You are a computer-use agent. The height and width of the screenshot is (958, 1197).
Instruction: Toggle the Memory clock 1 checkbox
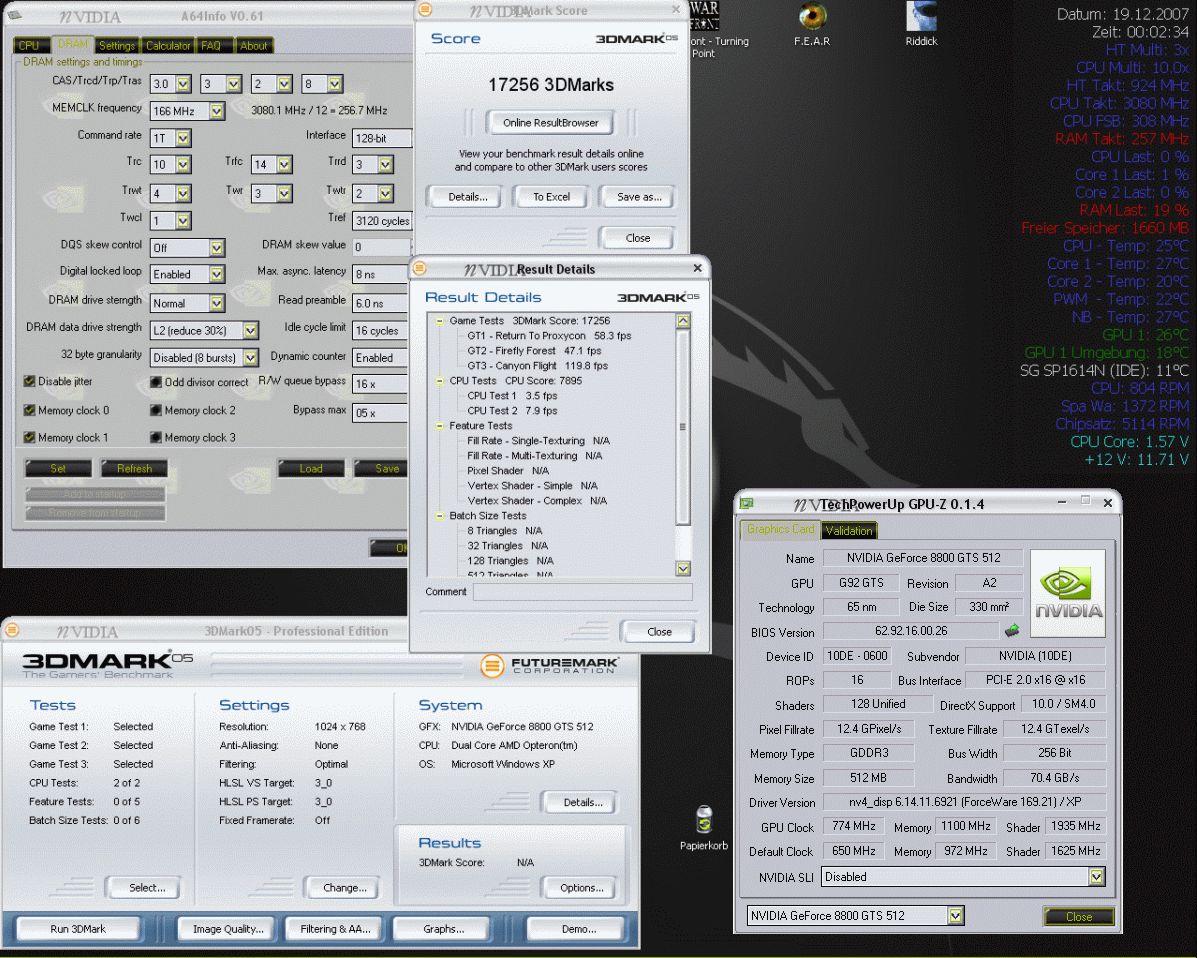[30, 437]
